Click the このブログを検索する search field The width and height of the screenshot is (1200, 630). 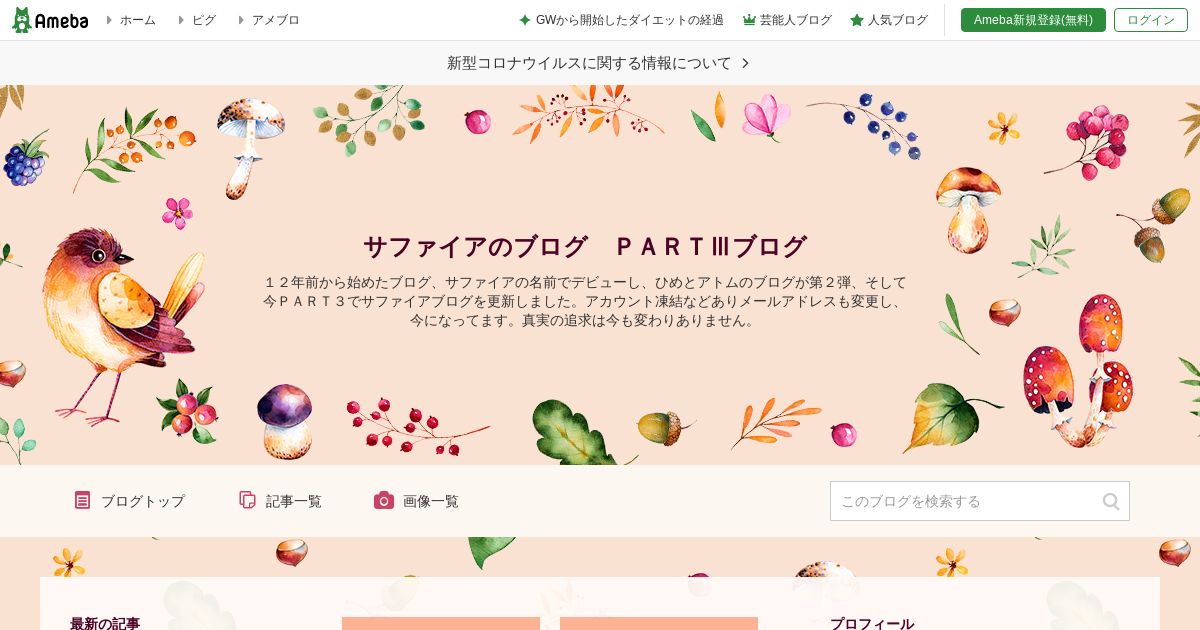tap(980, 501)
